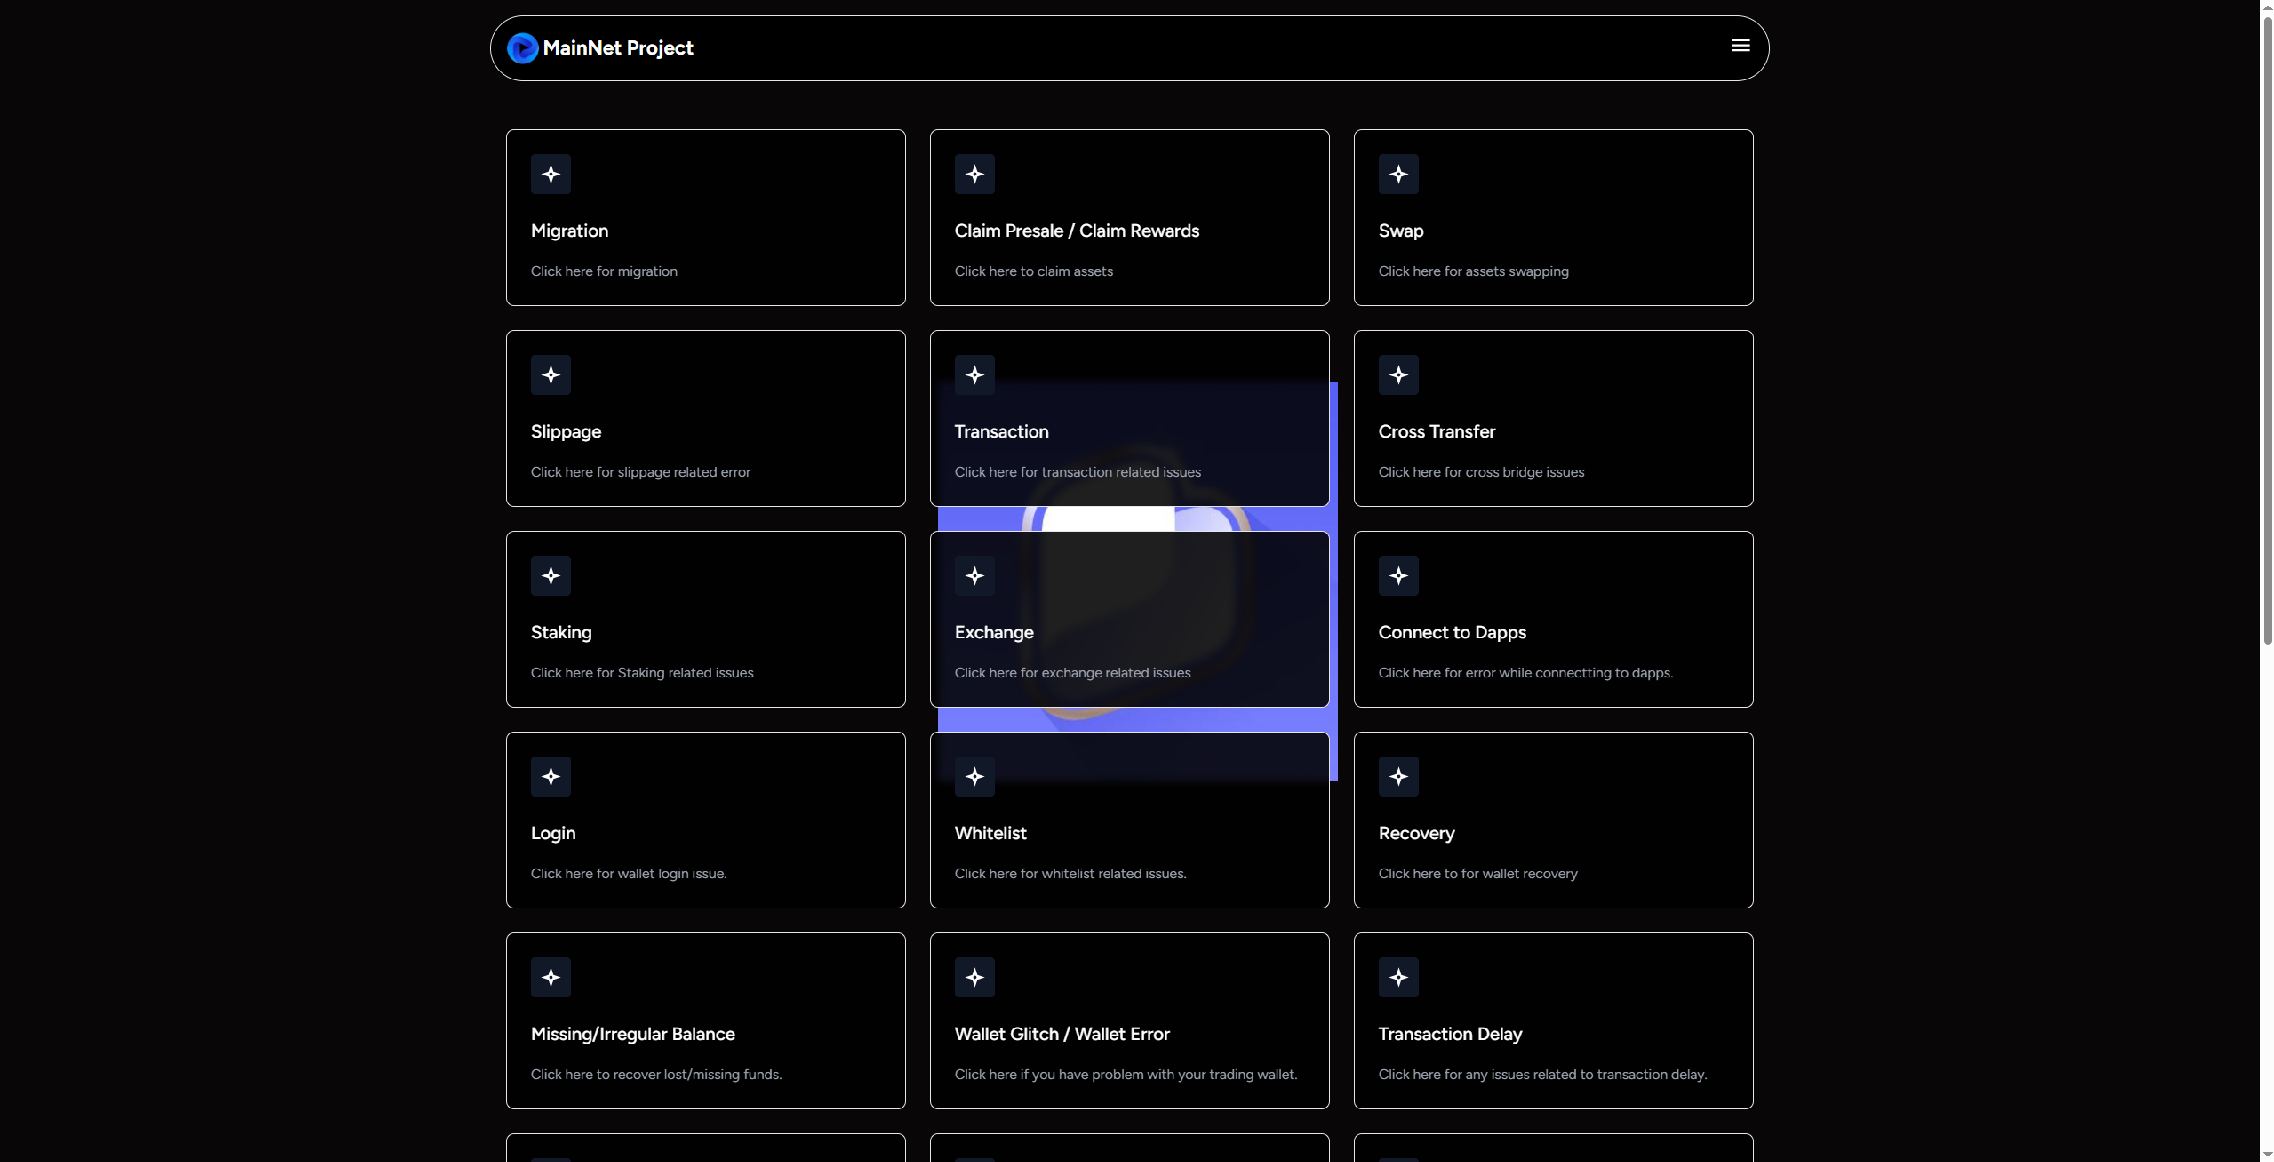
Task: Open the hamburger menu in the header
Action: click(x=1740, y=46)
